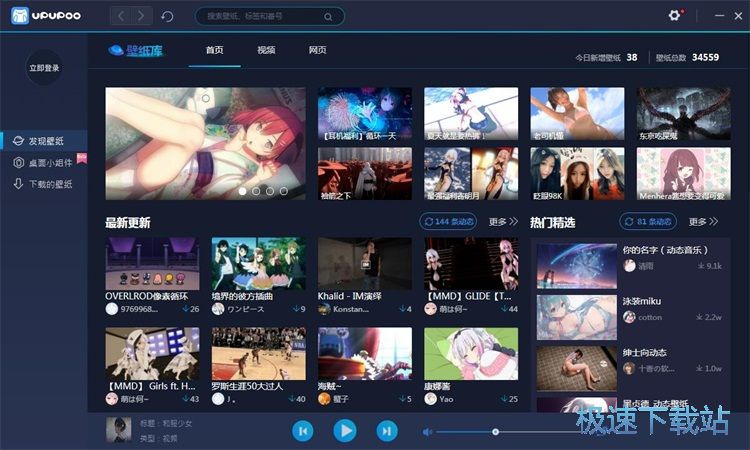Open the 康娜酱 wallpaper thumbnail

(471, 353)
